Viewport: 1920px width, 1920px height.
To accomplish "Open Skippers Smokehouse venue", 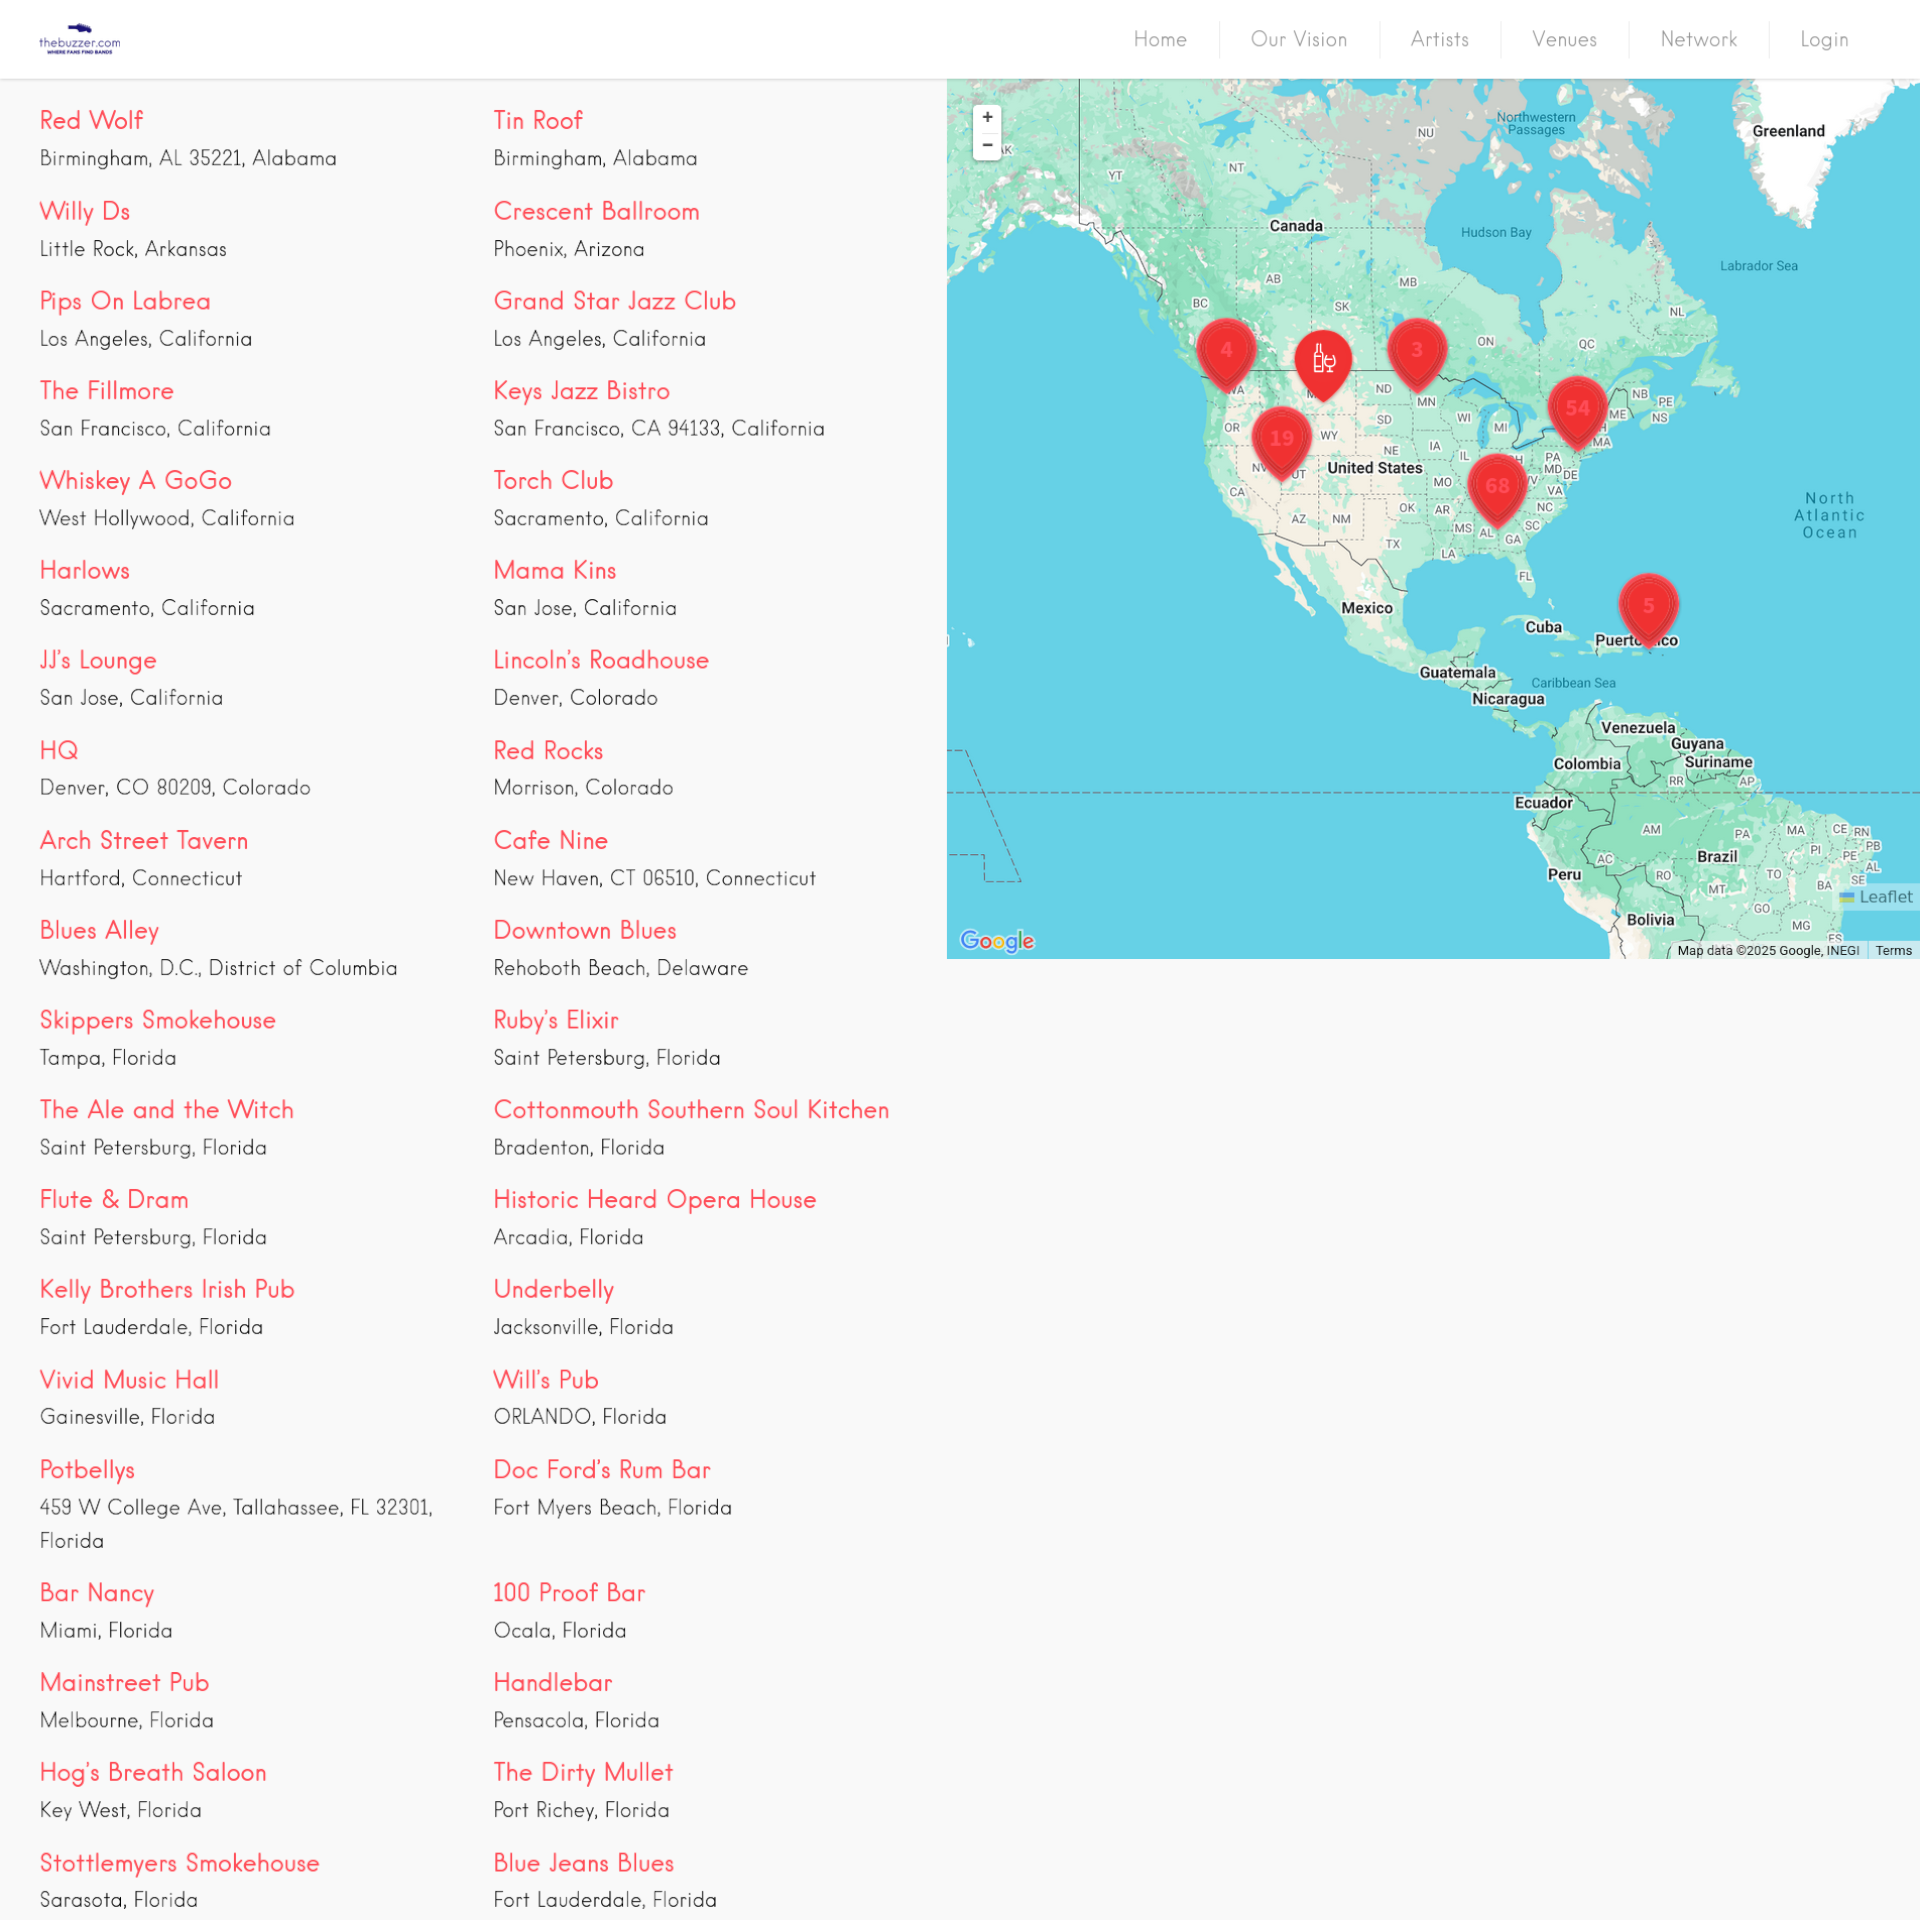I will click(158, 1021).
